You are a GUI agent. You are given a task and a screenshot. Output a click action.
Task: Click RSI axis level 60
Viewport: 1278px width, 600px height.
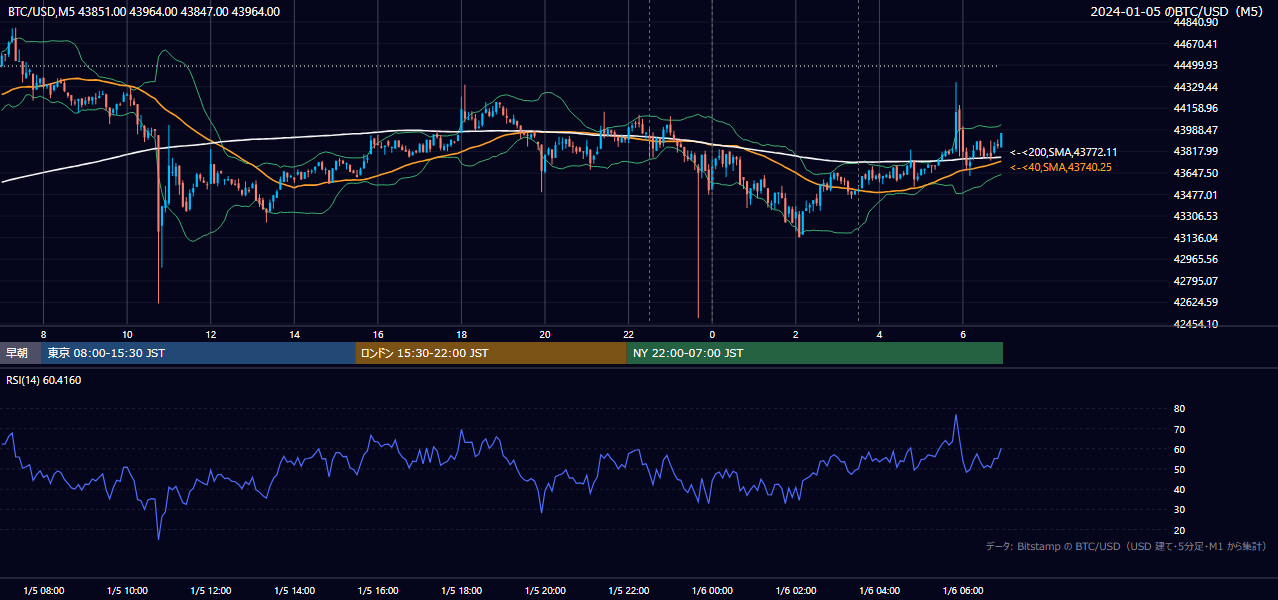(1179, 449)
